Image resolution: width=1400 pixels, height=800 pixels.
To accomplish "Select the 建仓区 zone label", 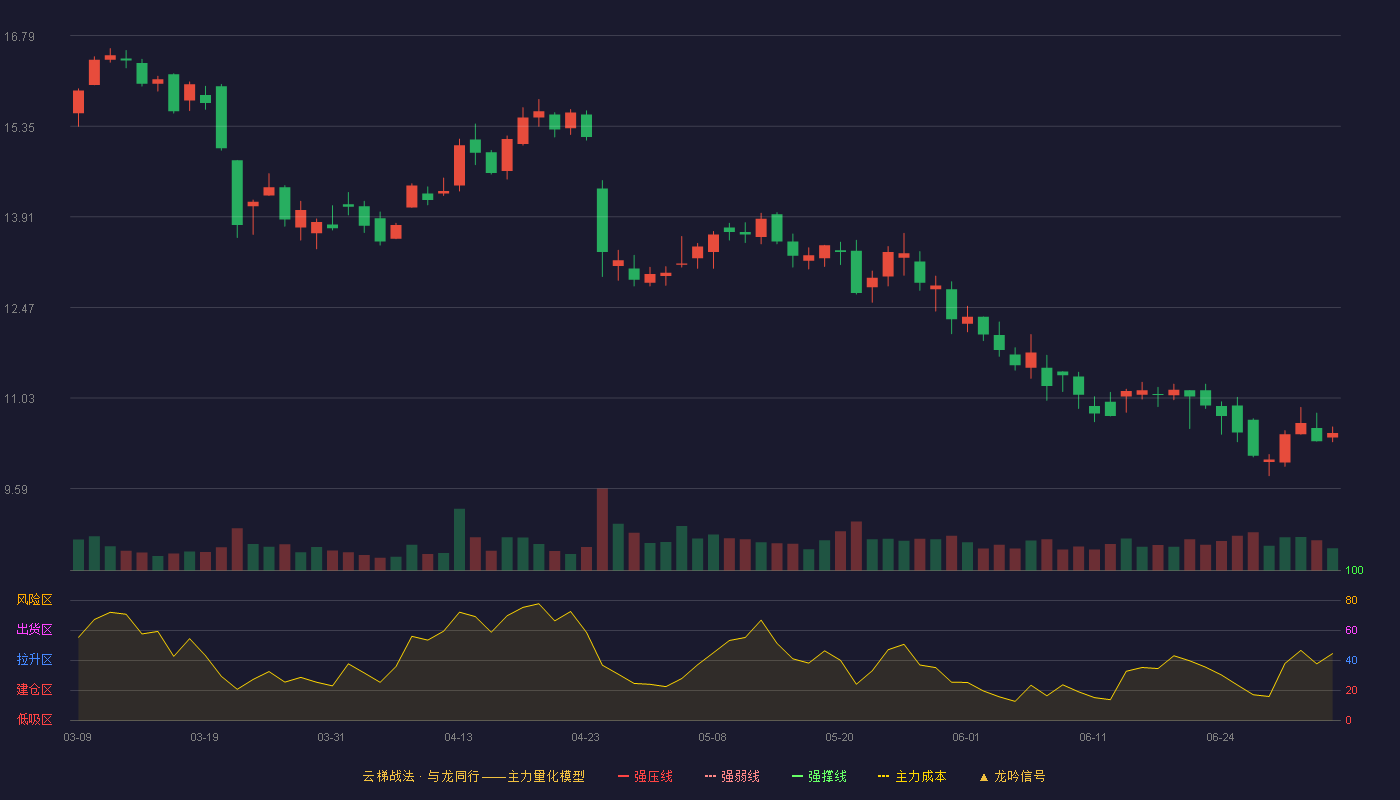I will click(x=34, y=690).
